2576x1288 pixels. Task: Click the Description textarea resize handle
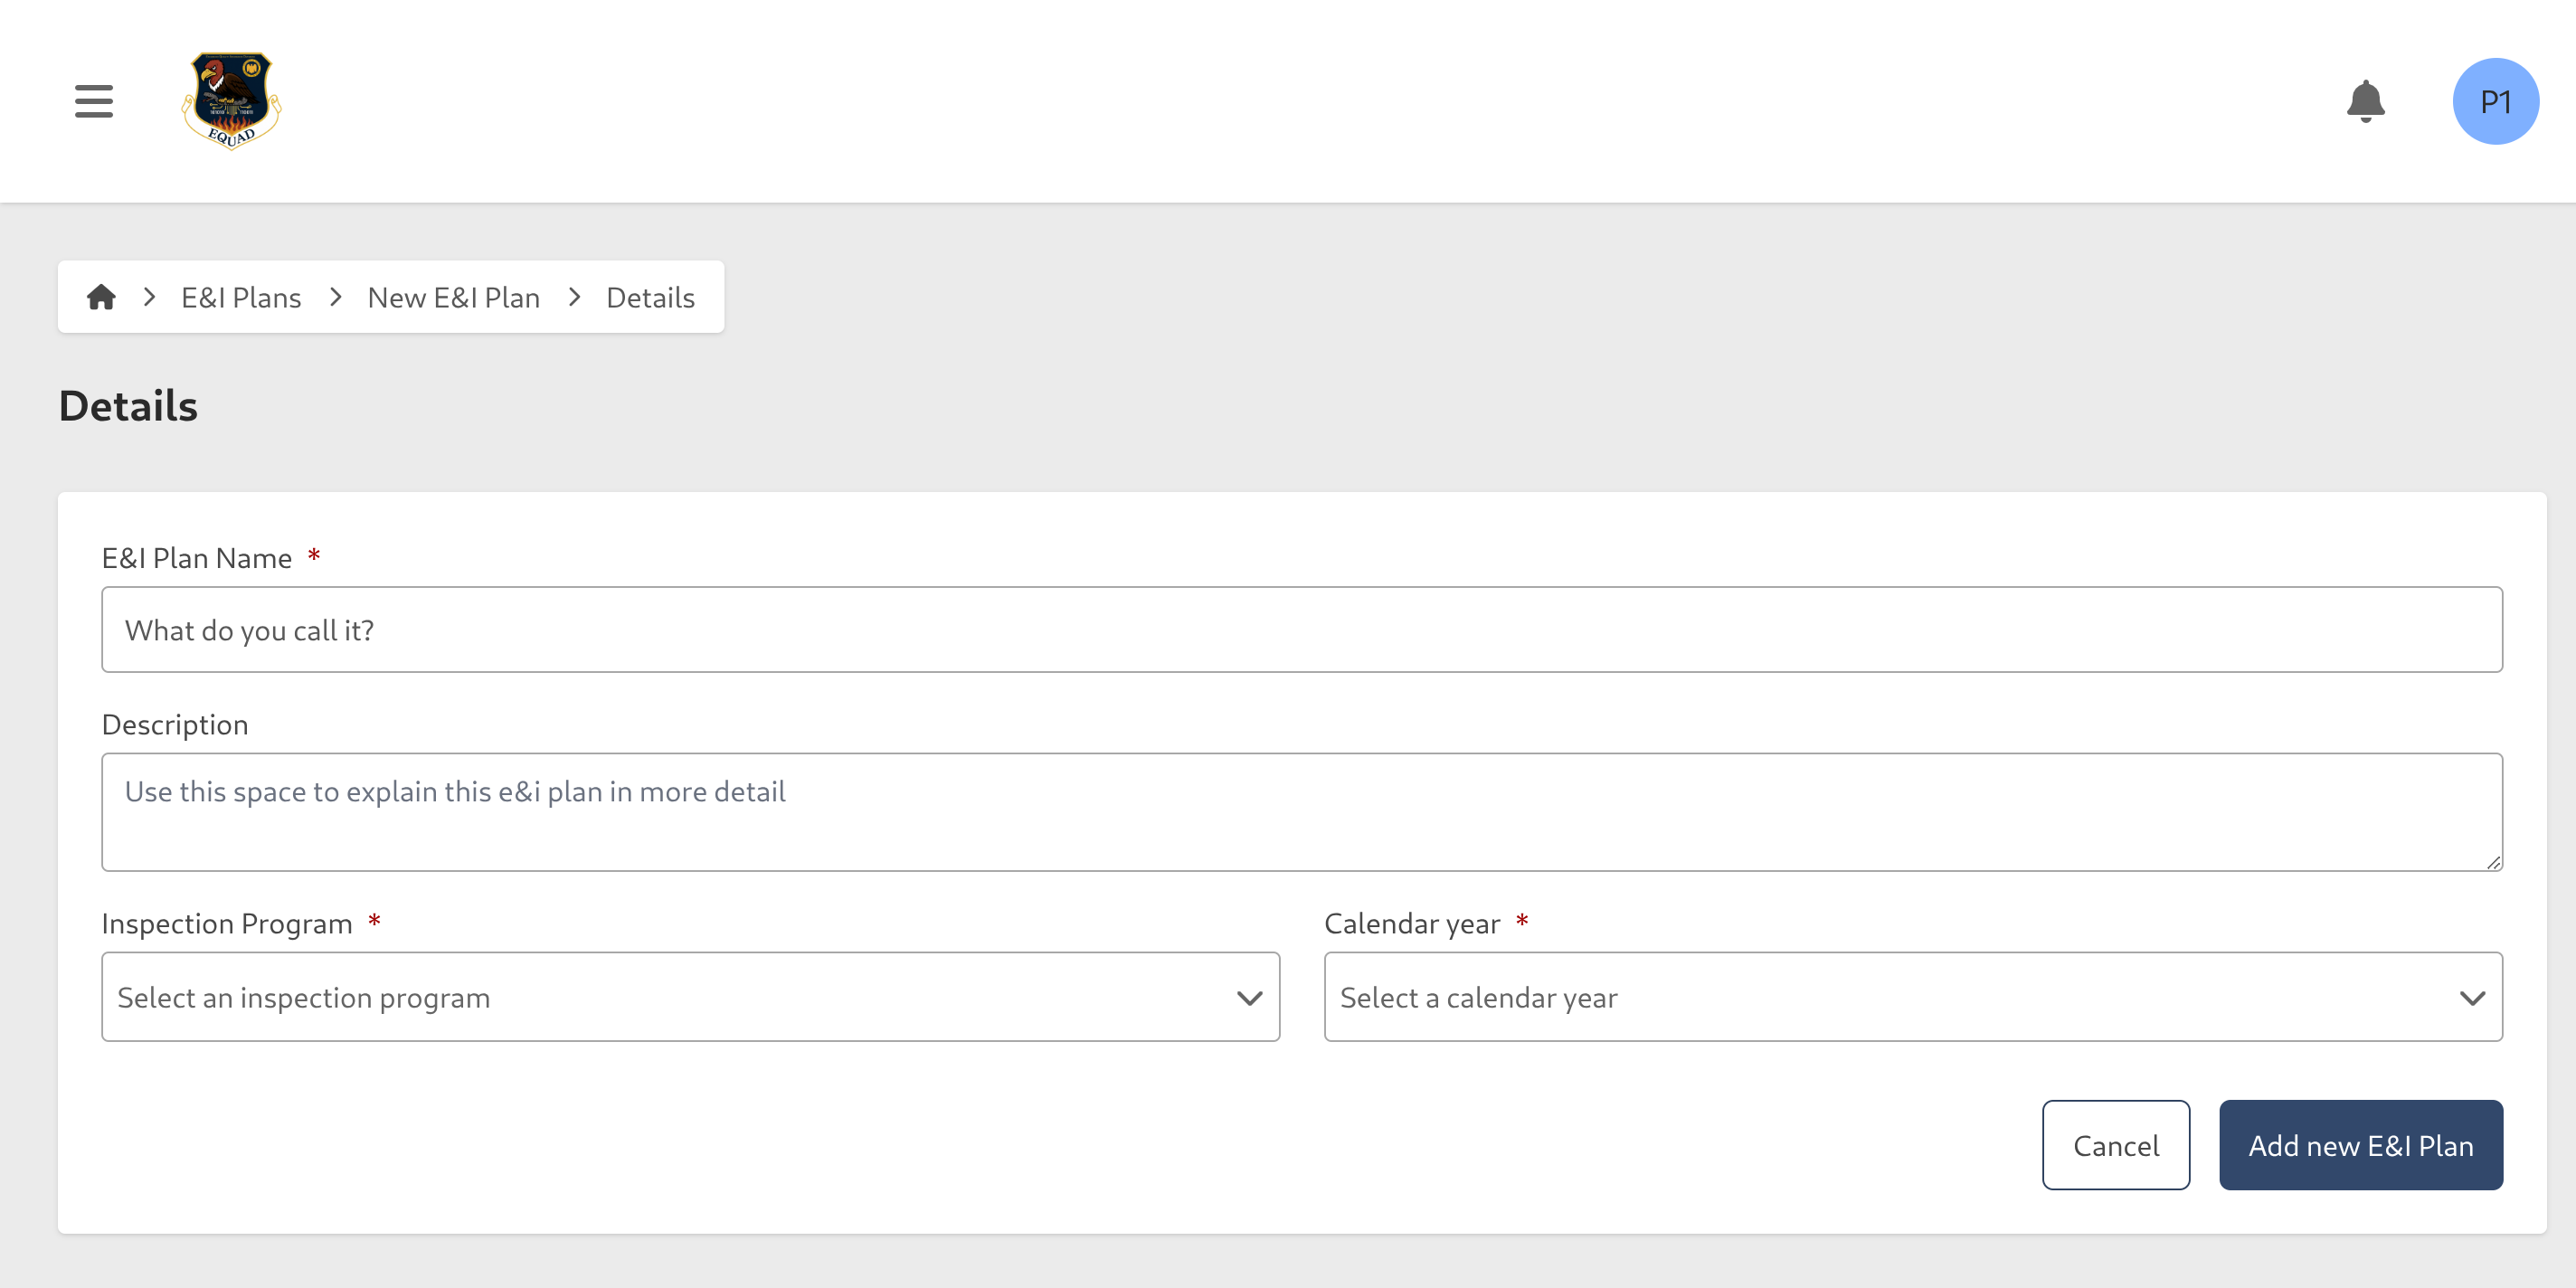click(2493, 862)
